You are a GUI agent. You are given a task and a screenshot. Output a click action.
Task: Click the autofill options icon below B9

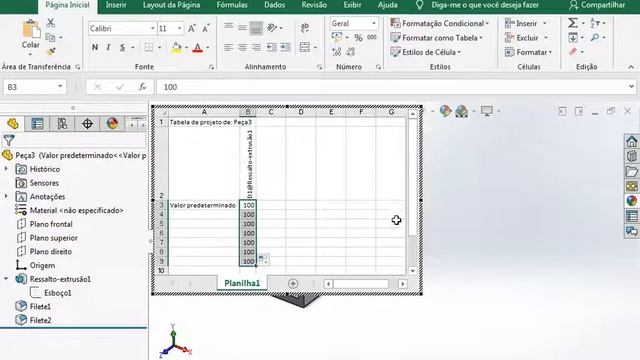263,259
